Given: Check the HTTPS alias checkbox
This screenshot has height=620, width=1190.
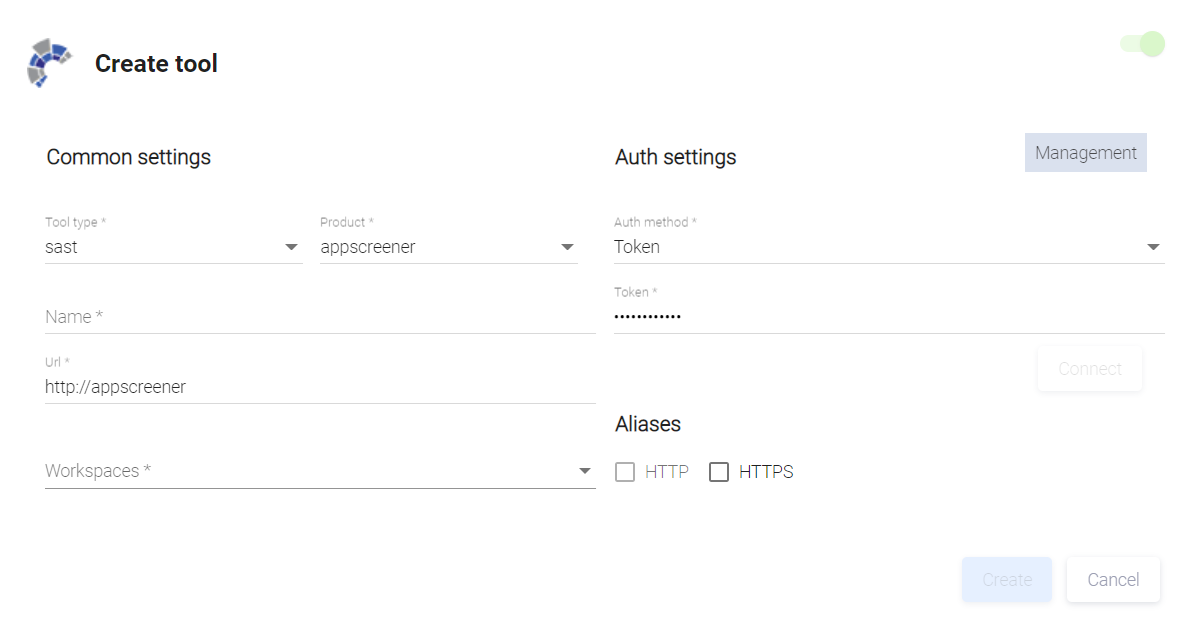Looking at the screenshot, I should pos(719,472).
